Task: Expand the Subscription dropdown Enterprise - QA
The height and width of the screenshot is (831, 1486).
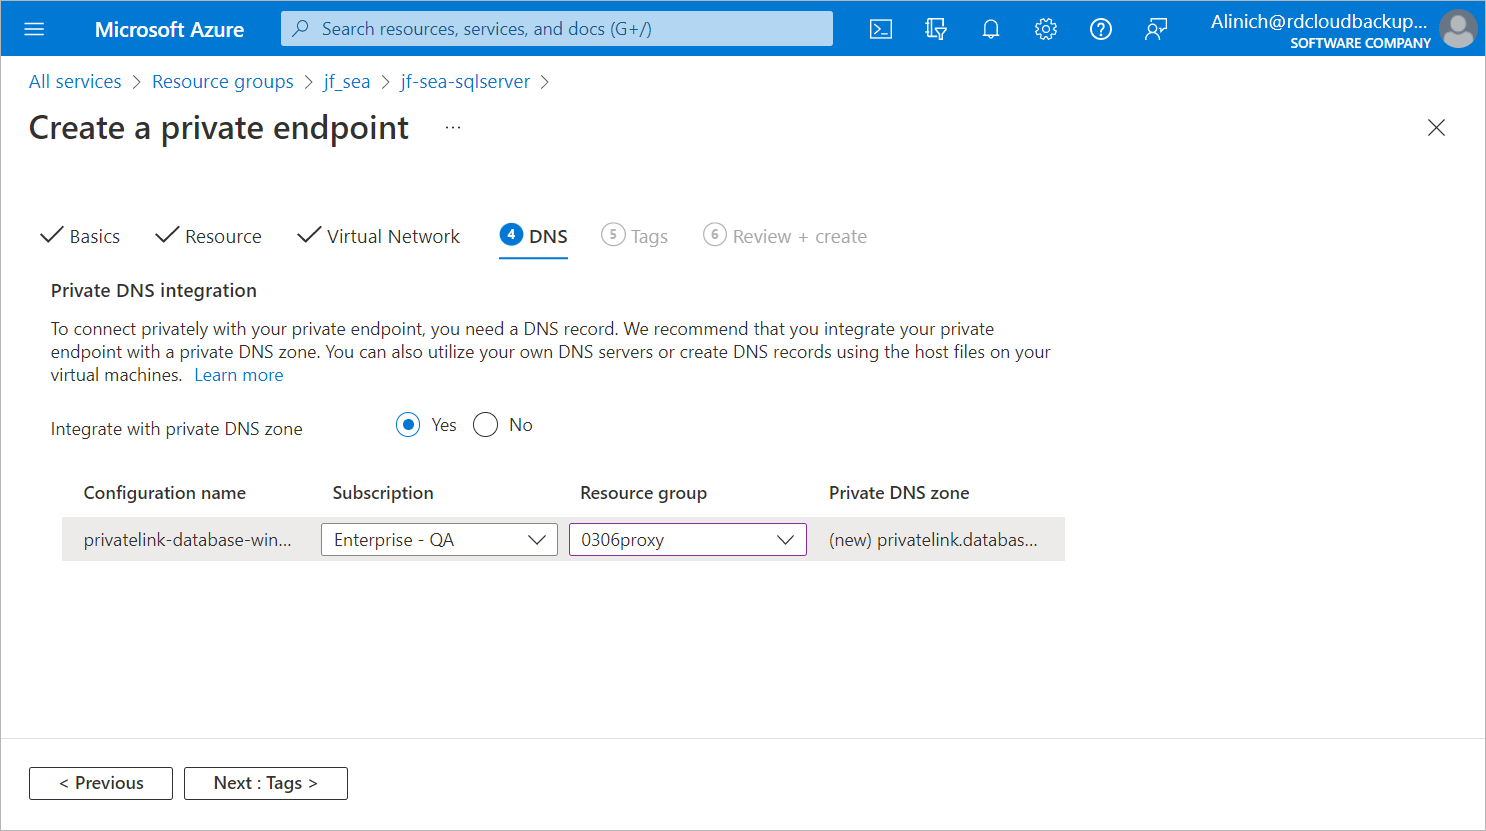Action: (439, 540)
